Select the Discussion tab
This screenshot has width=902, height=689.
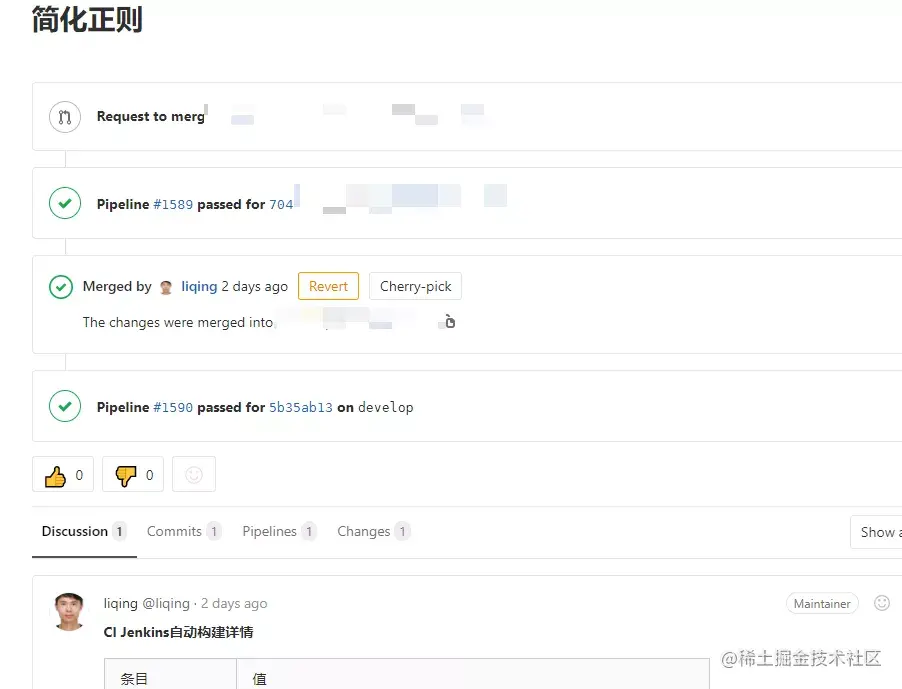coord(84,531)
